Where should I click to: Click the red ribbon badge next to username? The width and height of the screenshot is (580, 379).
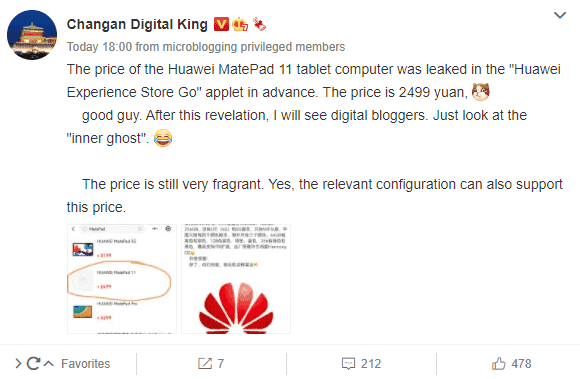(259, 24)
